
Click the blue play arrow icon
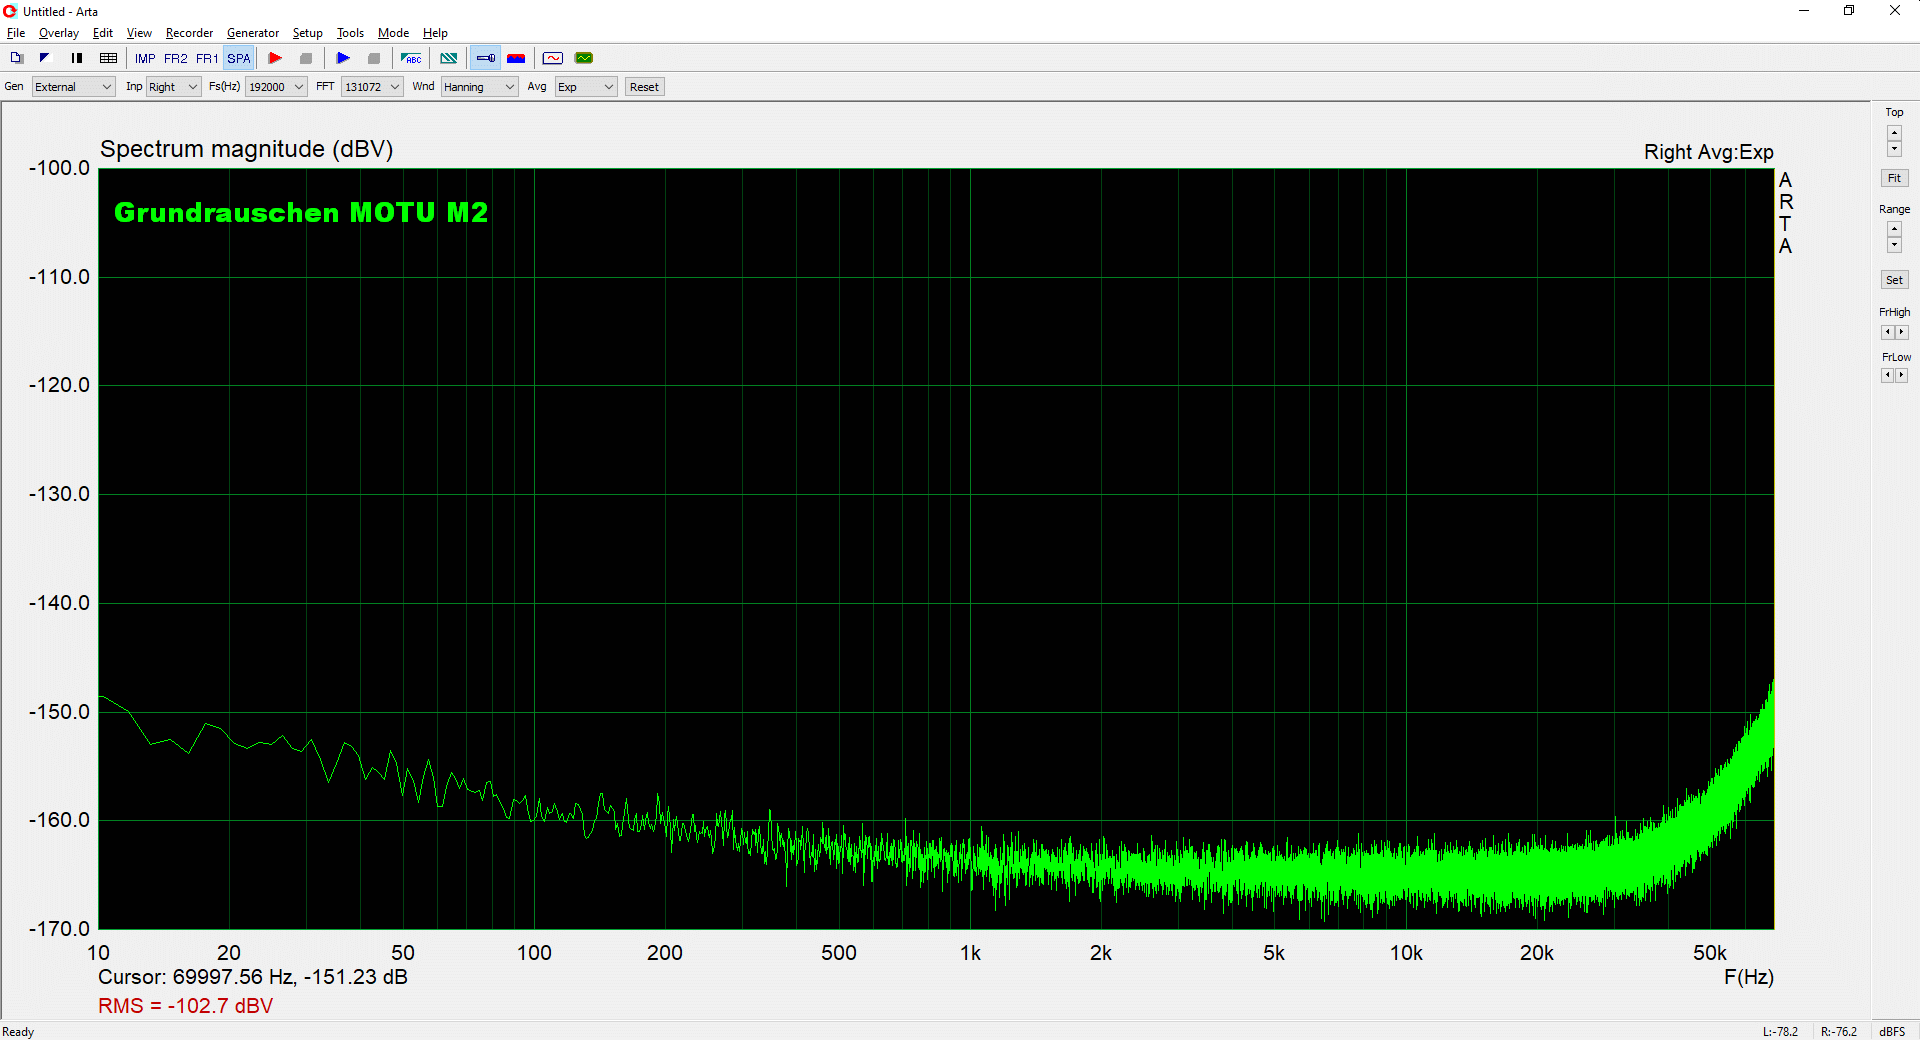point(343,58)
